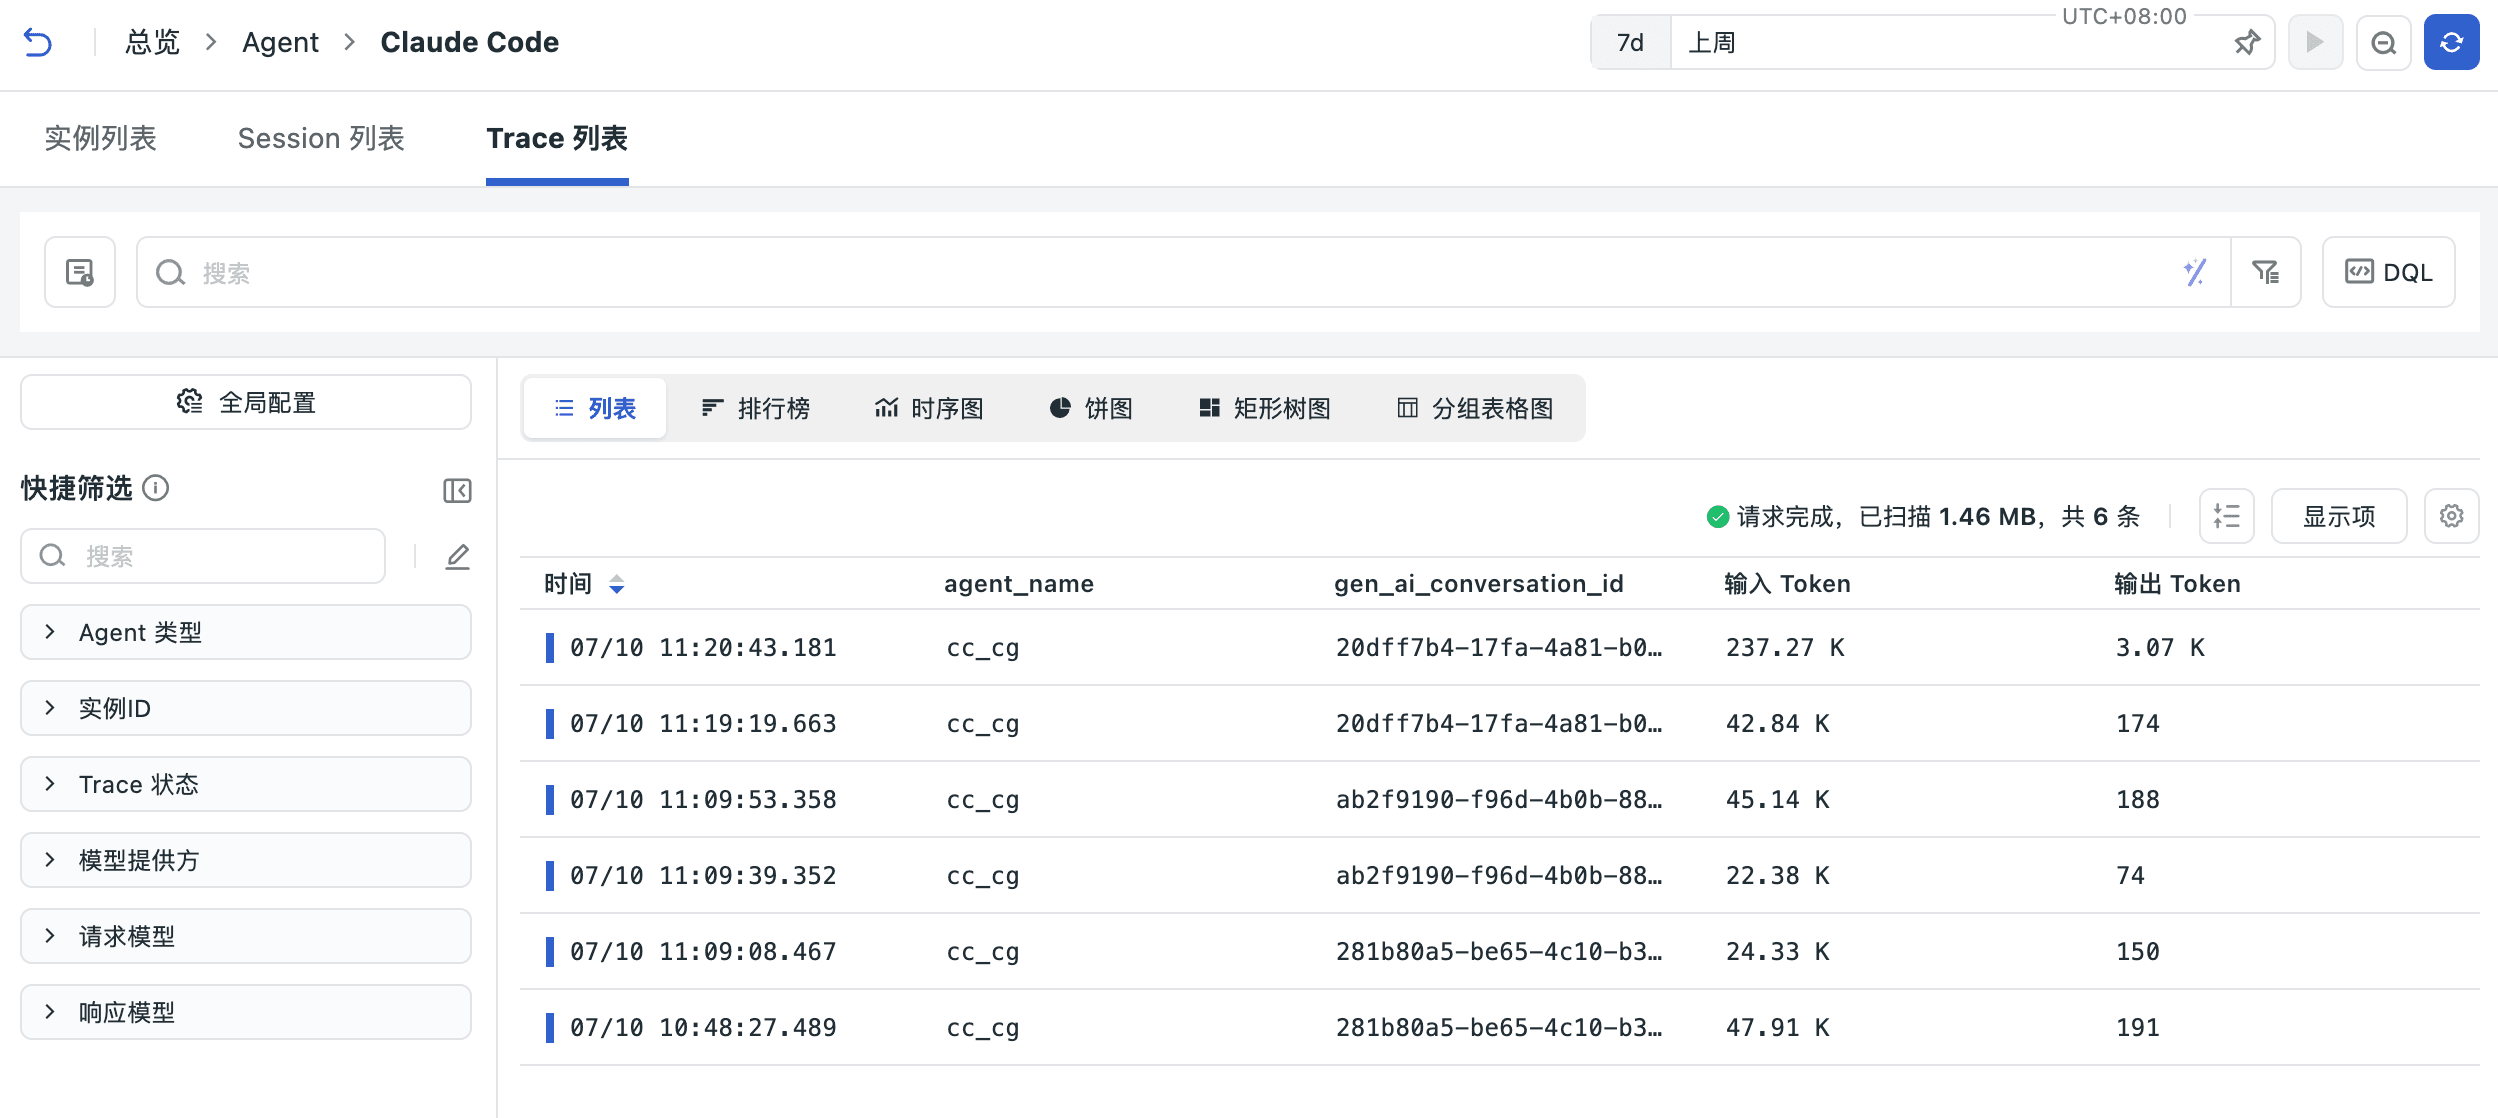2498x1118 pixels.
Task: Switch to the Session 列表 tab
Action: point(321,138)
